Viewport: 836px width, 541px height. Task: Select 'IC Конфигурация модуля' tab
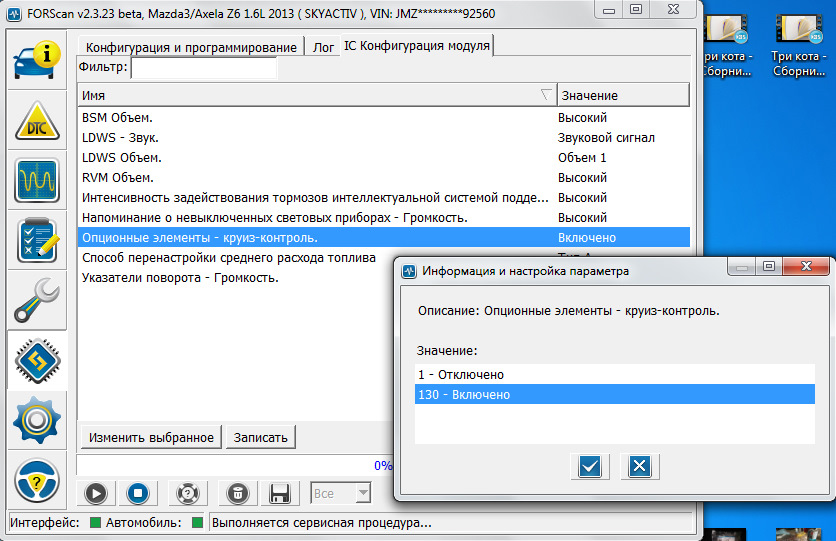[416, 46]
